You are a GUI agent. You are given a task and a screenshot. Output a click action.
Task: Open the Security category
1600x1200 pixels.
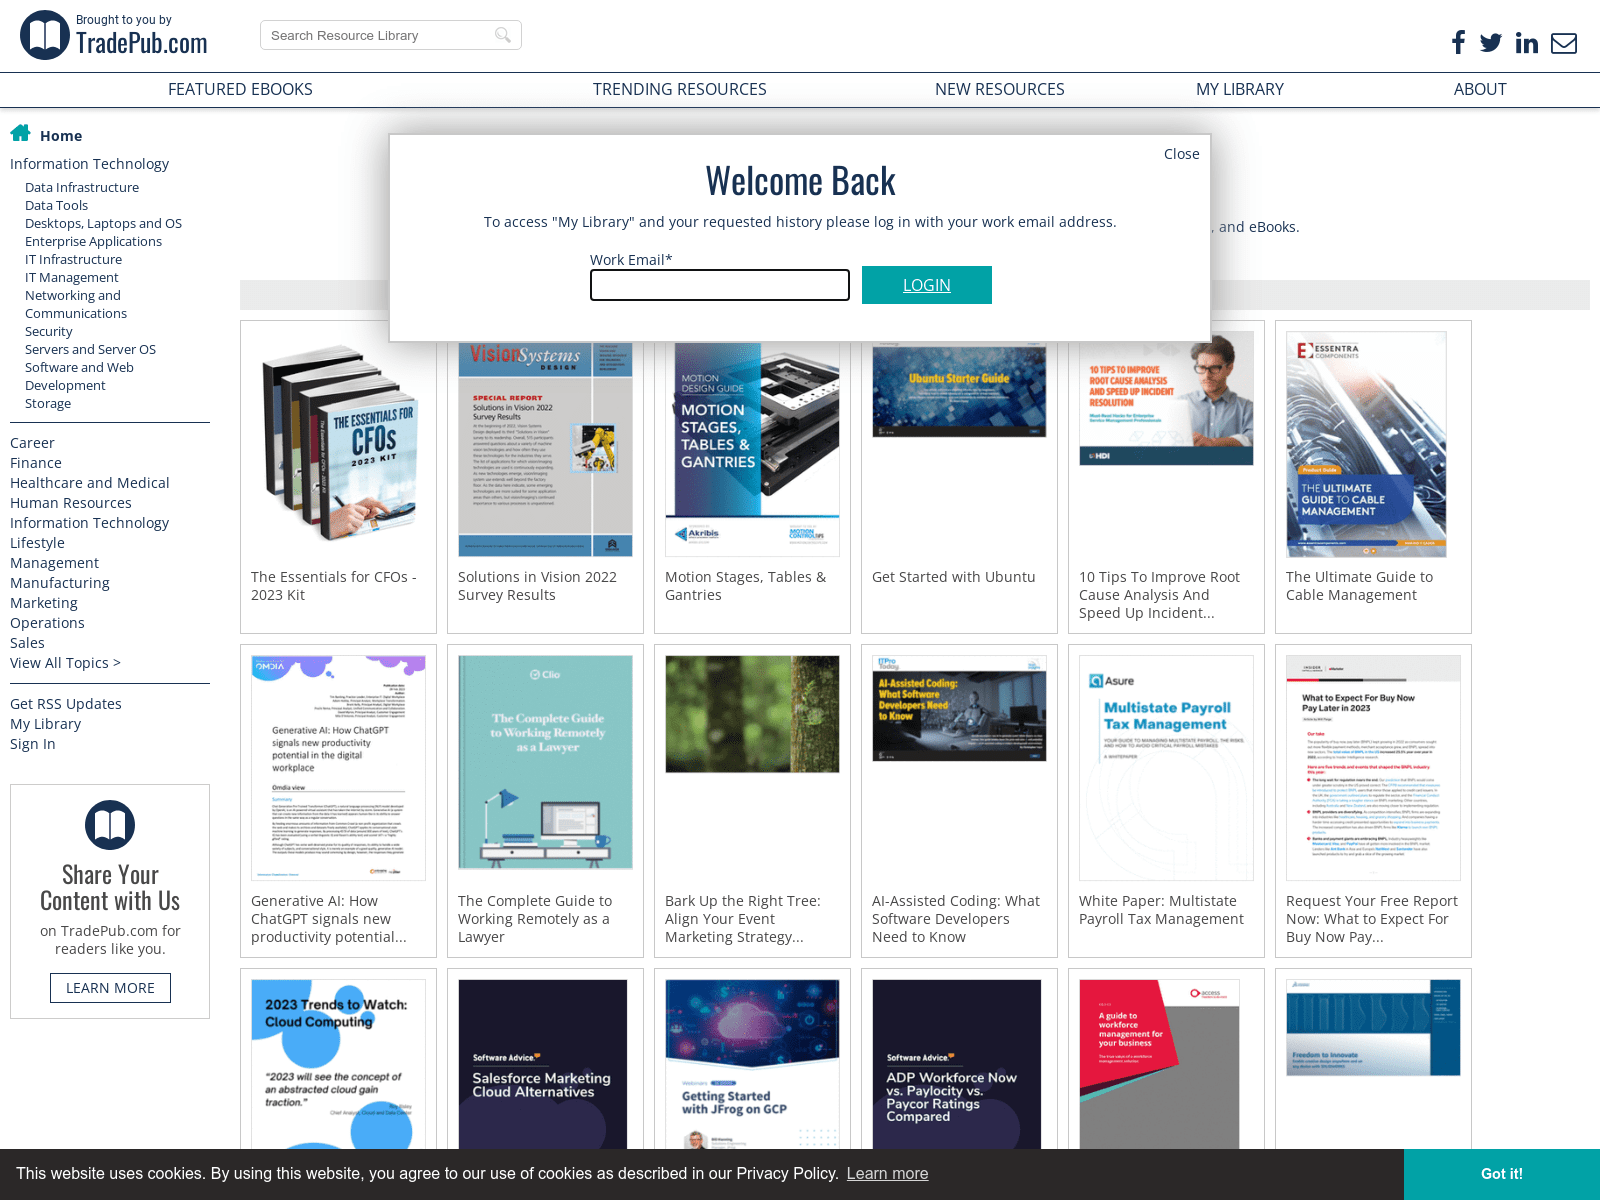(x=48, y=331)
